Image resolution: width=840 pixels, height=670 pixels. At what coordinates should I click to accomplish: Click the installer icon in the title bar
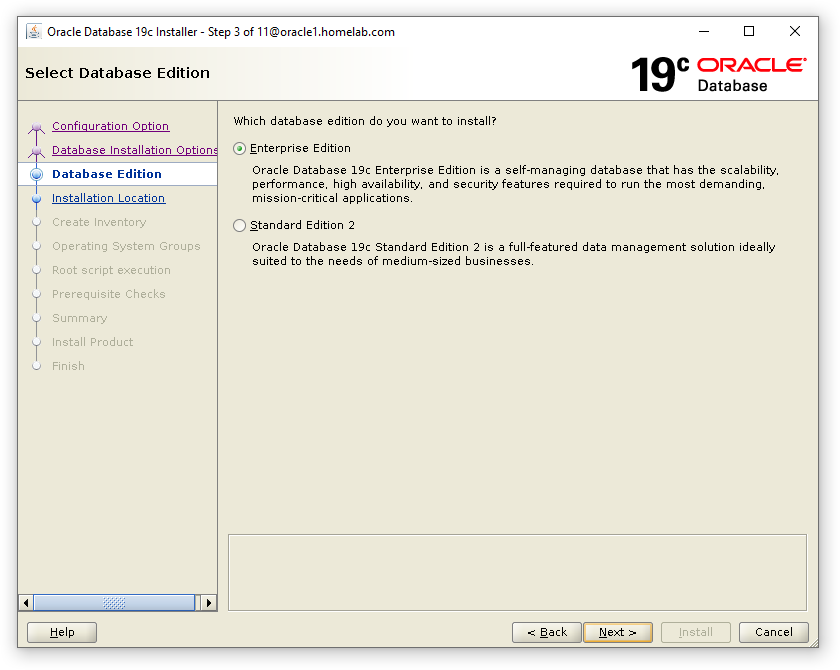[x=32, y=31]
